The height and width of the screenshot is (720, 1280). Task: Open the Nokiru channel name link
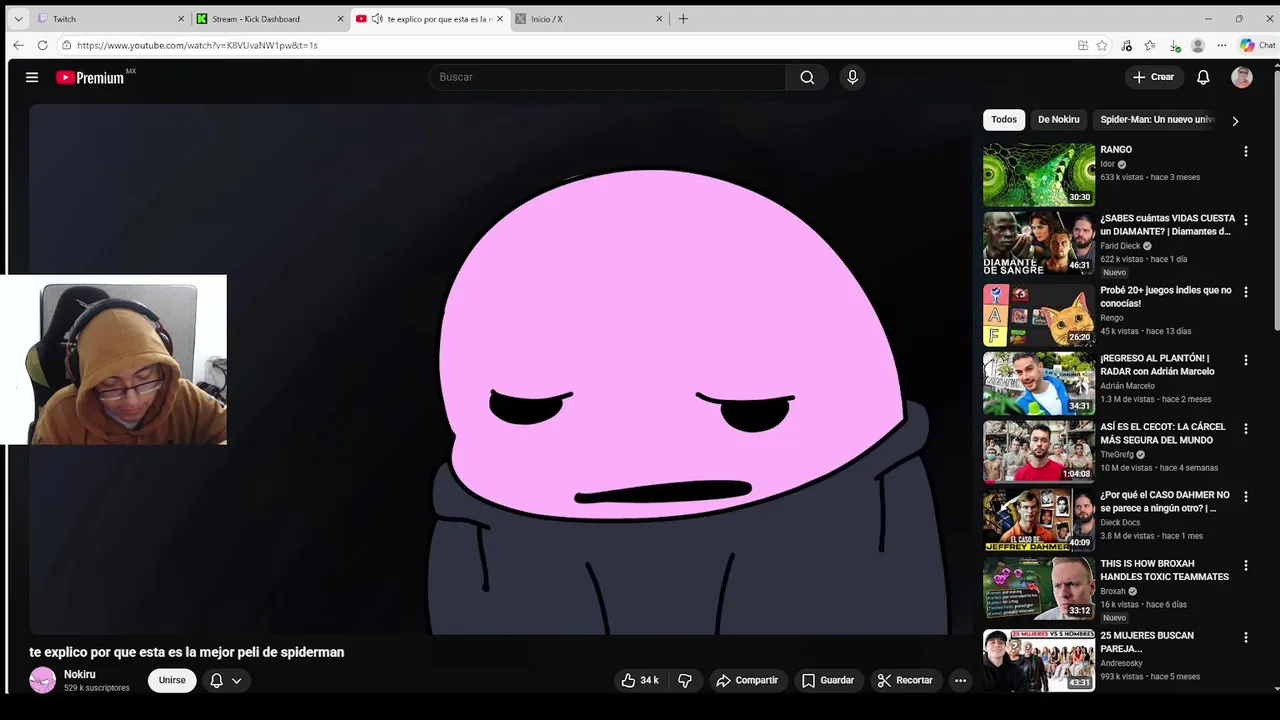tap(80, 675)
